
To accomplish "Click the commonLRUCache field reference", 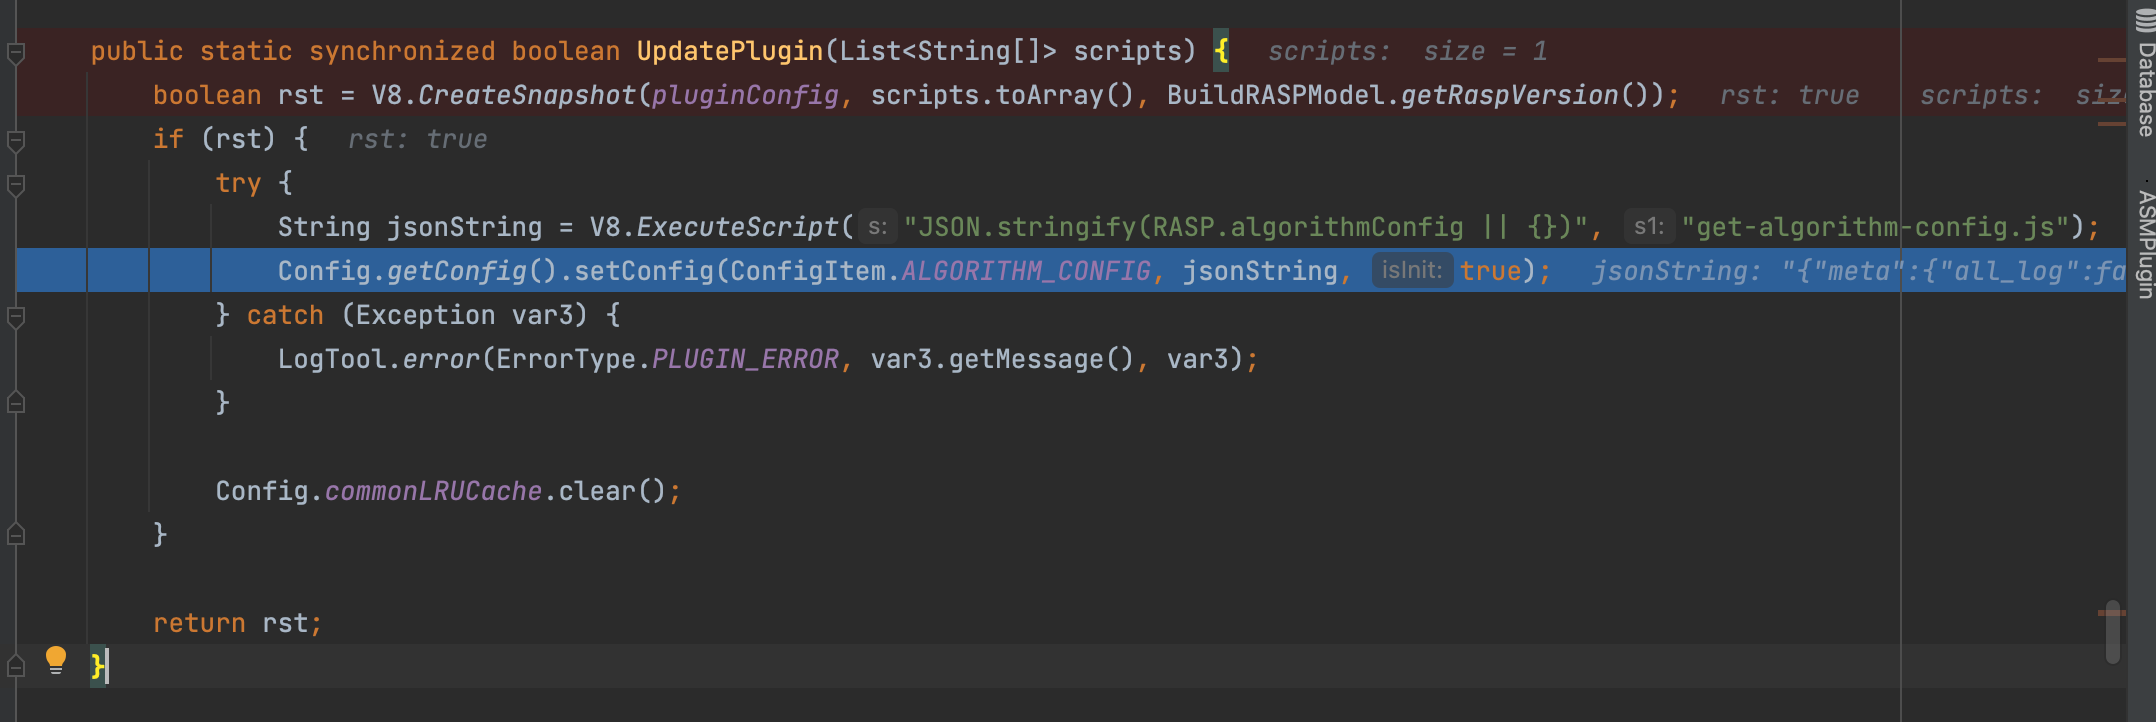I will pos(433,492).
